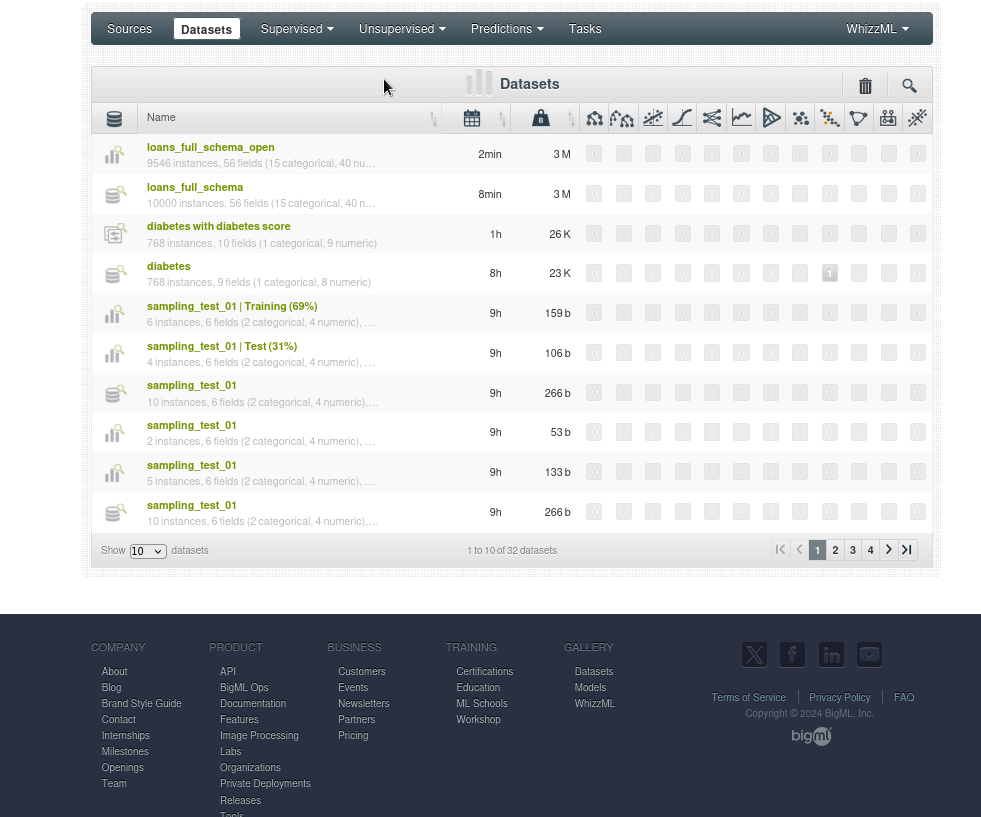Expand the Supervised menu

coord(297,29)
